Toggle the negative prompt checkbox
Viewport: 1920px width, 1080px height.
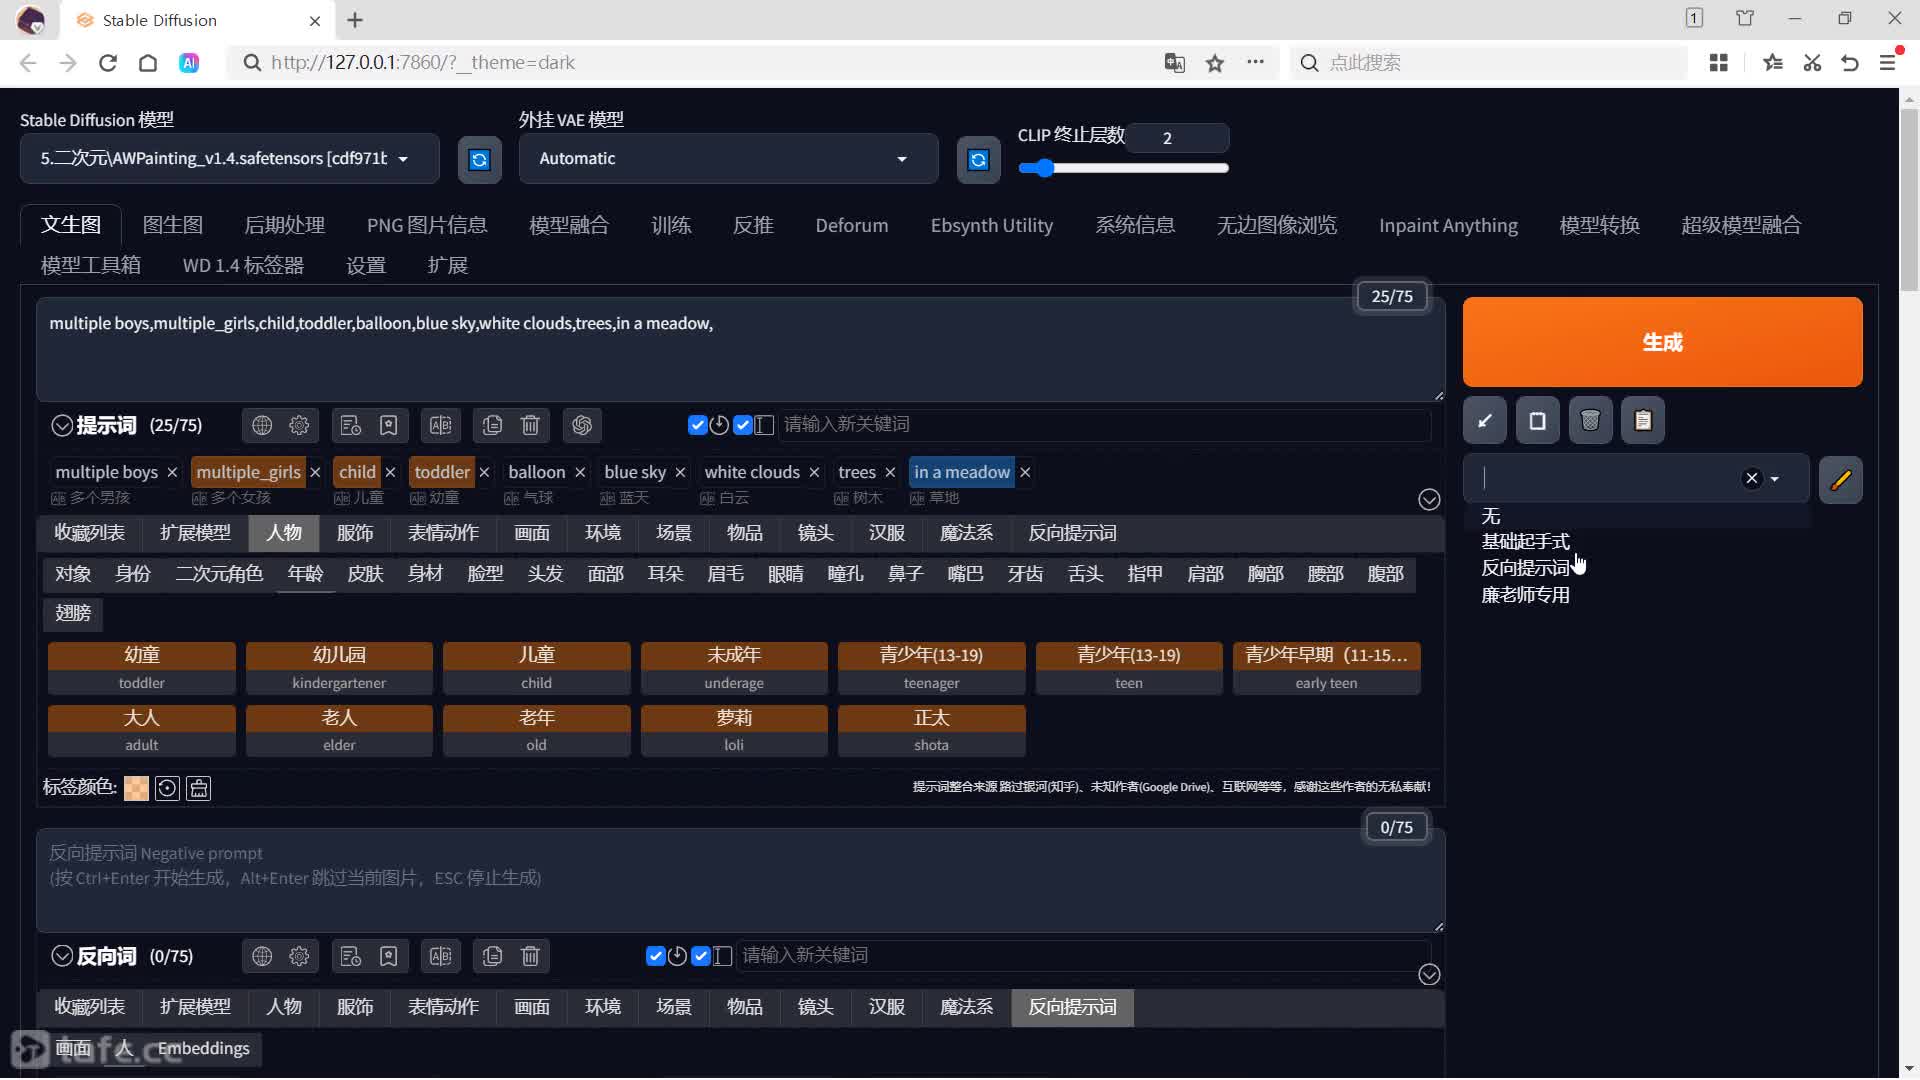pyautogui.click(x=654, y=955)
